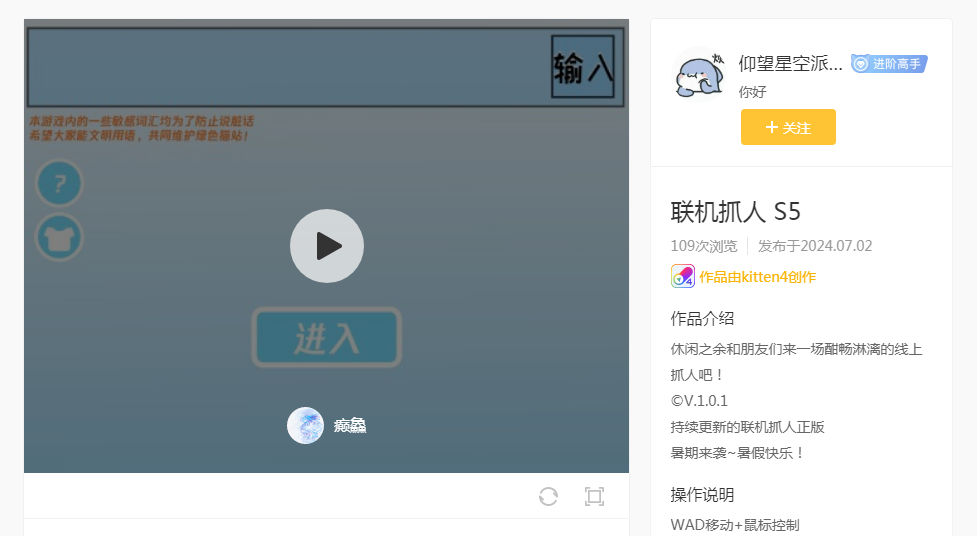
Task: Click the WAD移动+鼠标控制 instruction text
Action: 735,525
